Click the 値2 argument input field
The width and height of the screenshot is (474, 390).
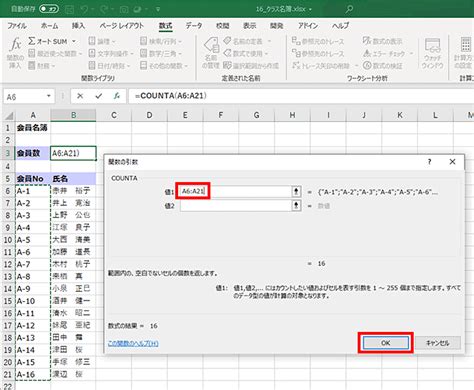(x=236, y=206)
